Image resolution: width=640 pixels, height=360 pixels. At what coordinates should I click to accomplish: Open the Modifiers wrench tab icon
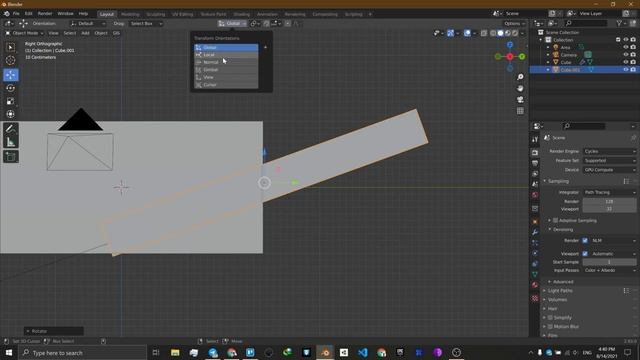(535, 232)
